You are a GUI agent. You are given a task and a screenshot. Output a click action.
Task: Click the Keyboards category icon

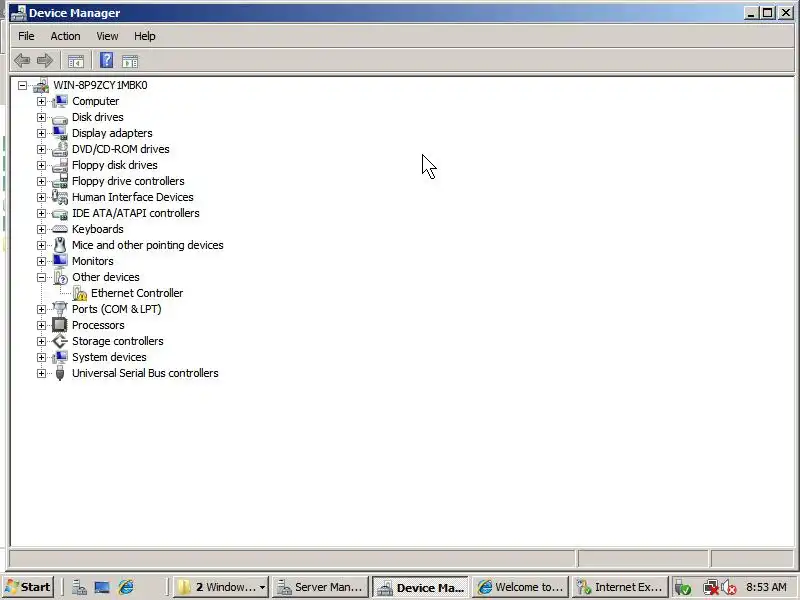pos(60,229)
